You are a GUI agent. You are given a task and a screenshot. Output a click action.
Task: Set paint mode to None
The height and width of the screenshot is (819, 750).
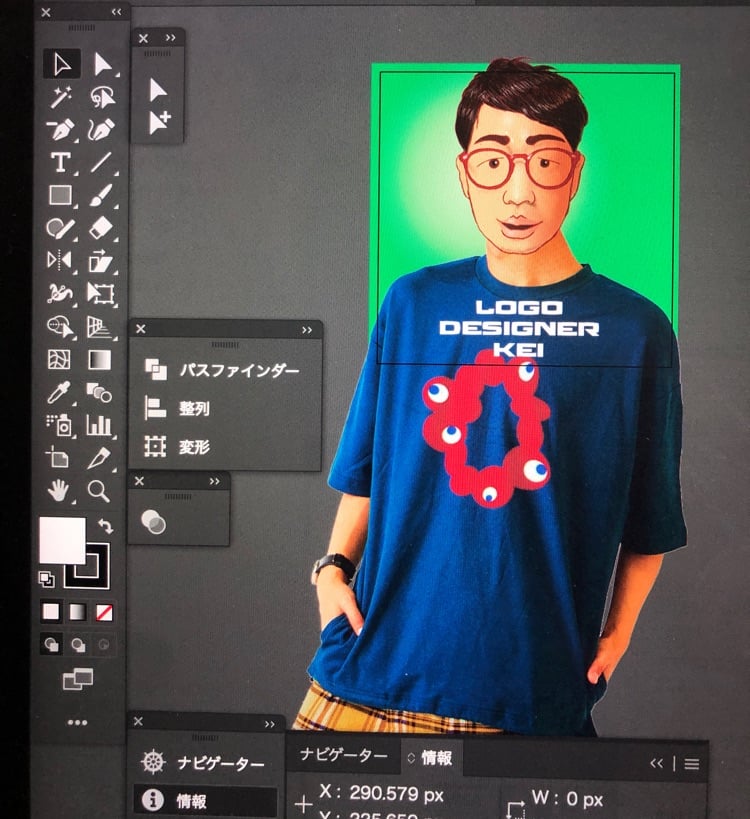tap(103, 611)
